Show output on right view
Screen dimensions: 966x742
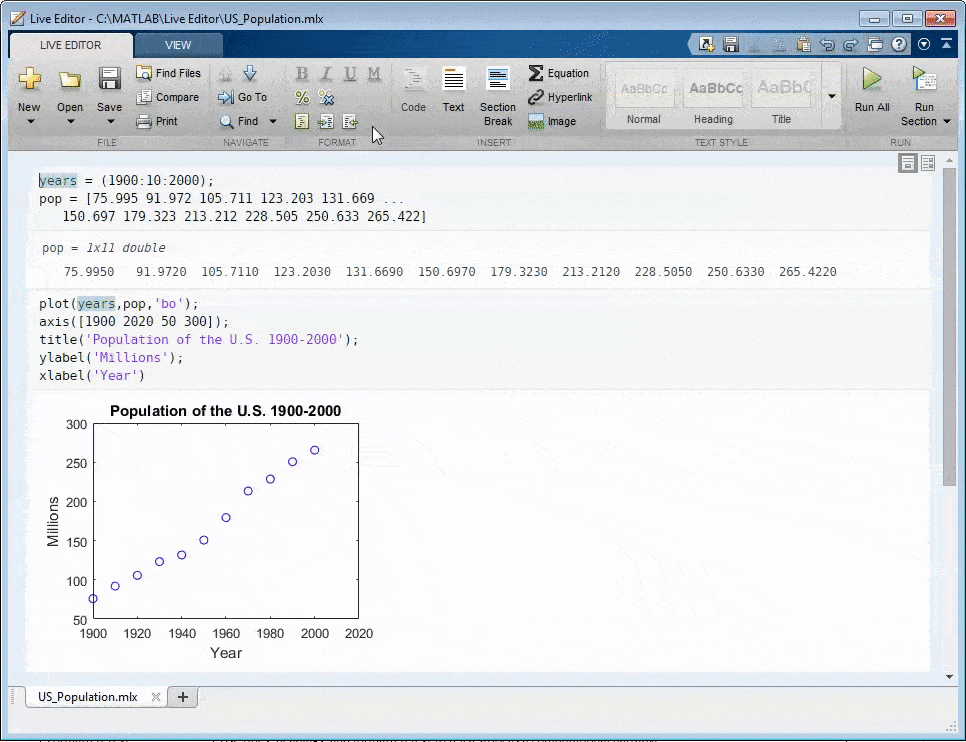(x=928, y=163)
